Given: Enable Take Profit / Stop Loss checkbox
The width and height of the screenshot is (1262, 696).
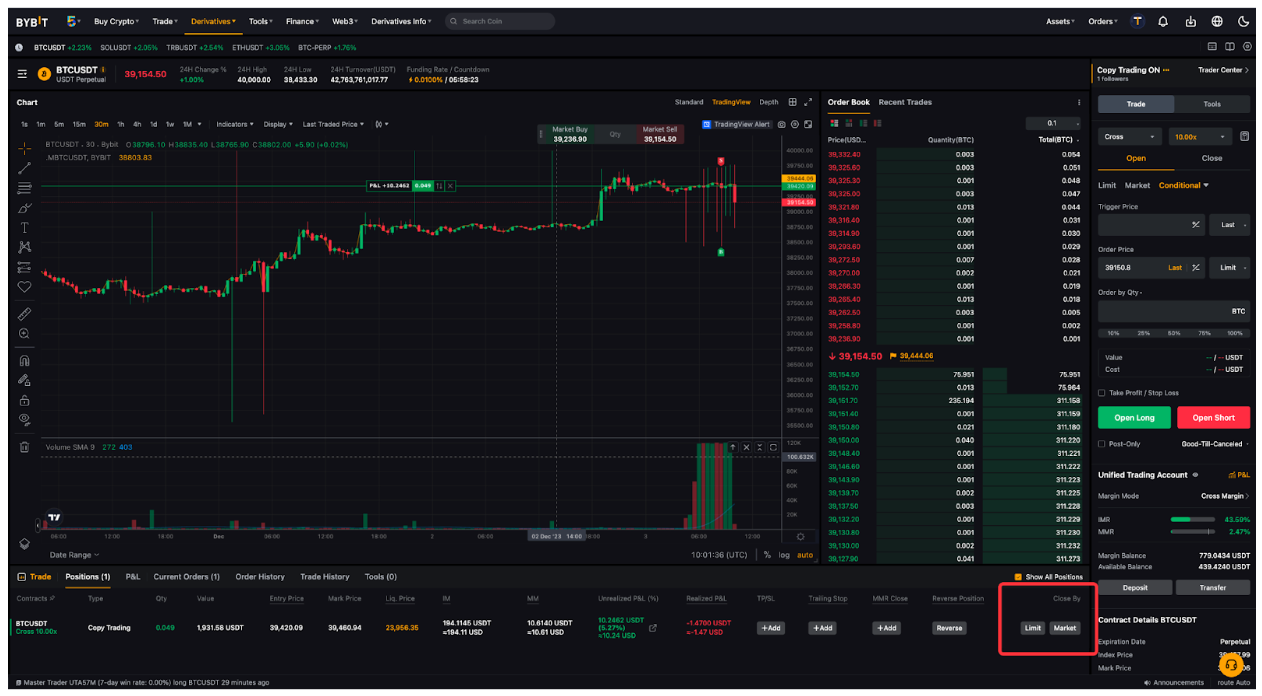Looking at the screenshot, I should (1102, 393).
